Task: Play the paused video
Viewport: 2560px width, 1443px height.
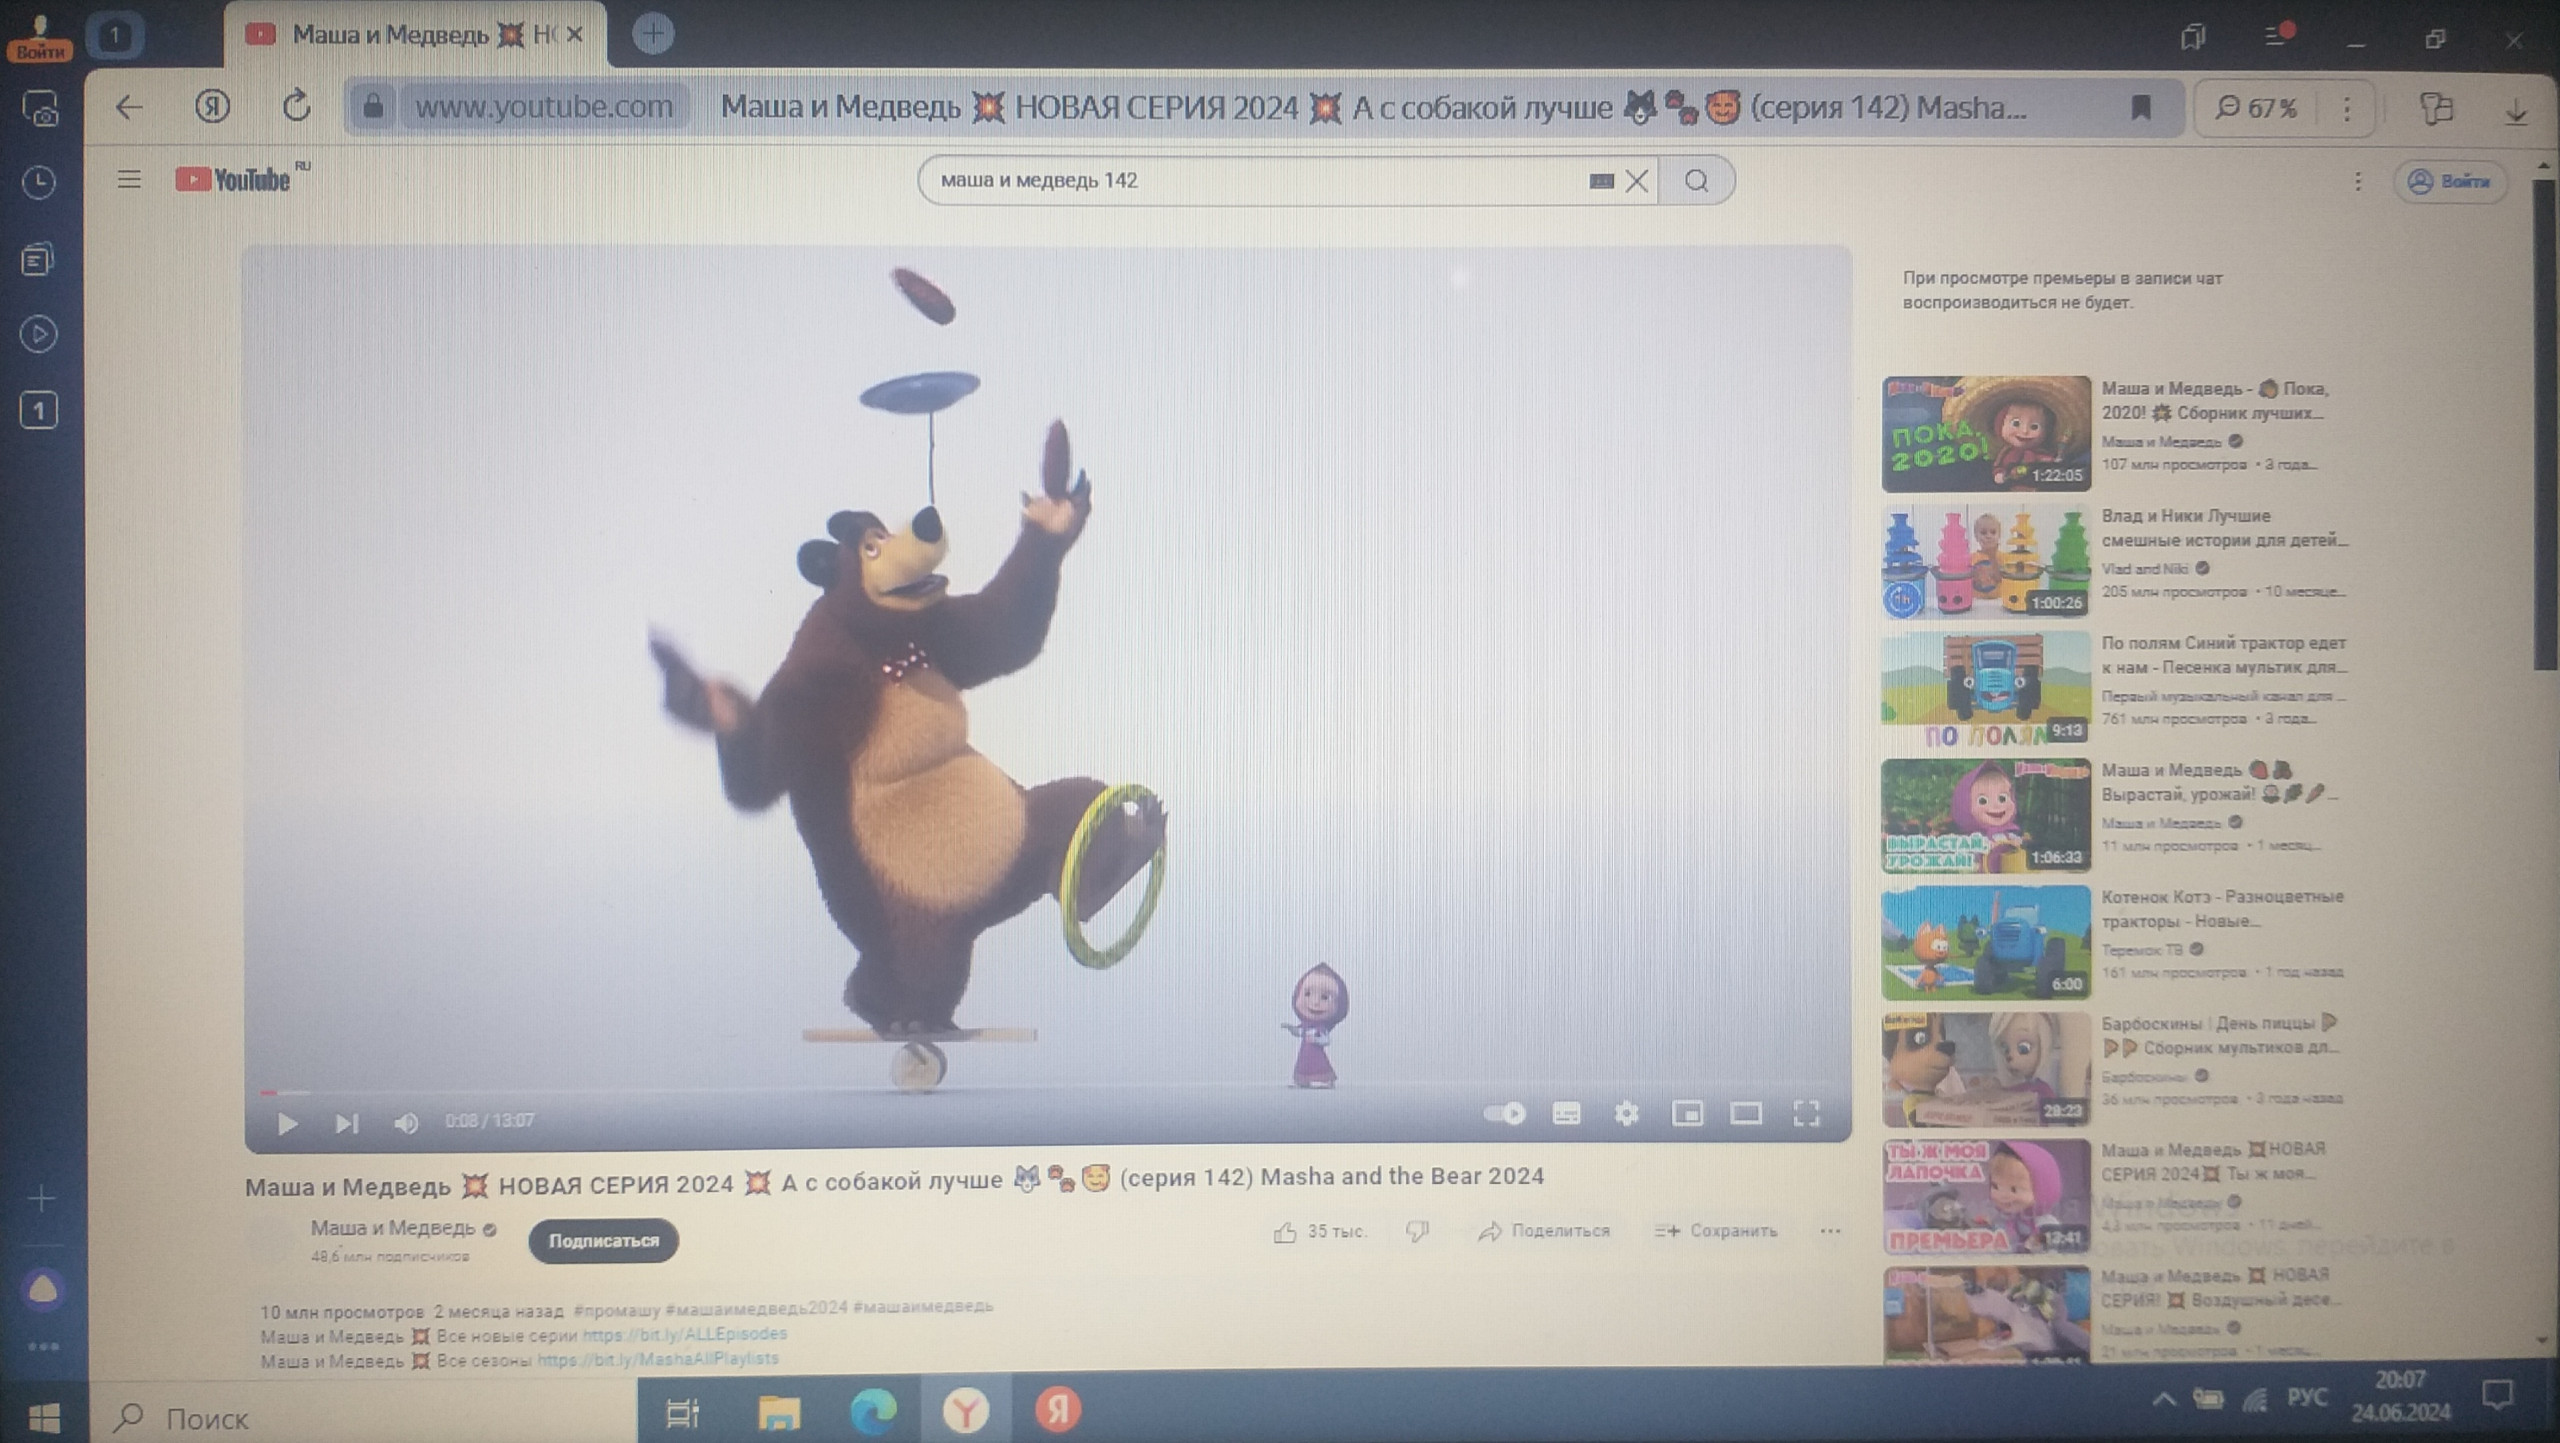Action: pos(287,1123)
